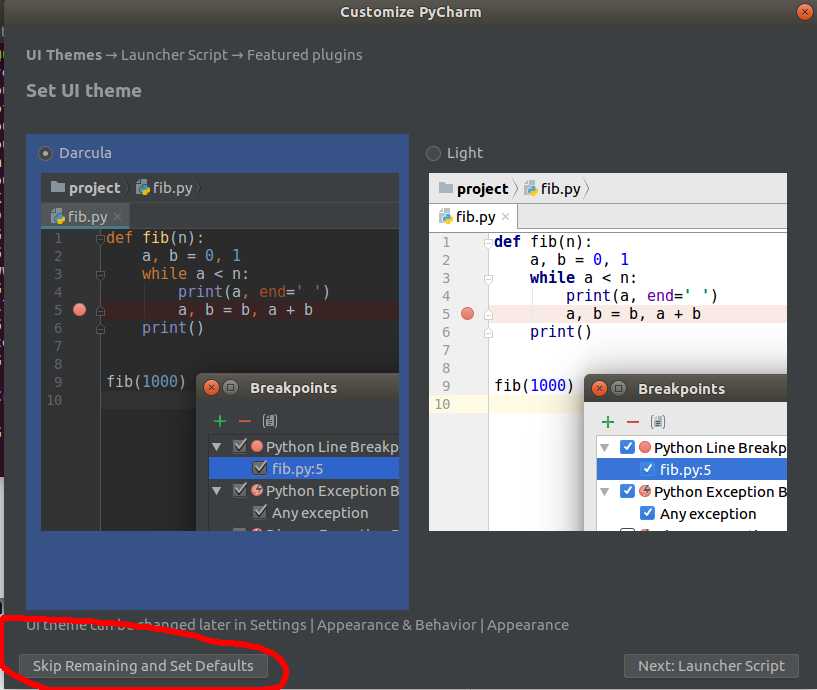
Task: Select the fib.py tab in Darcula preview
Action: coord(85,216)
